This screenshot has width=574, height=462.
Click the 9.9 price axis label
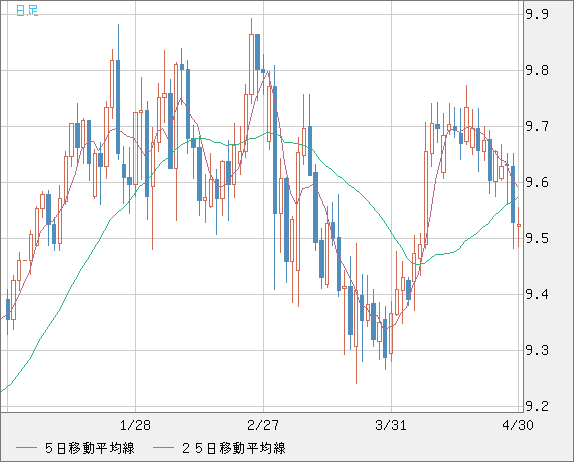point(537,14)
